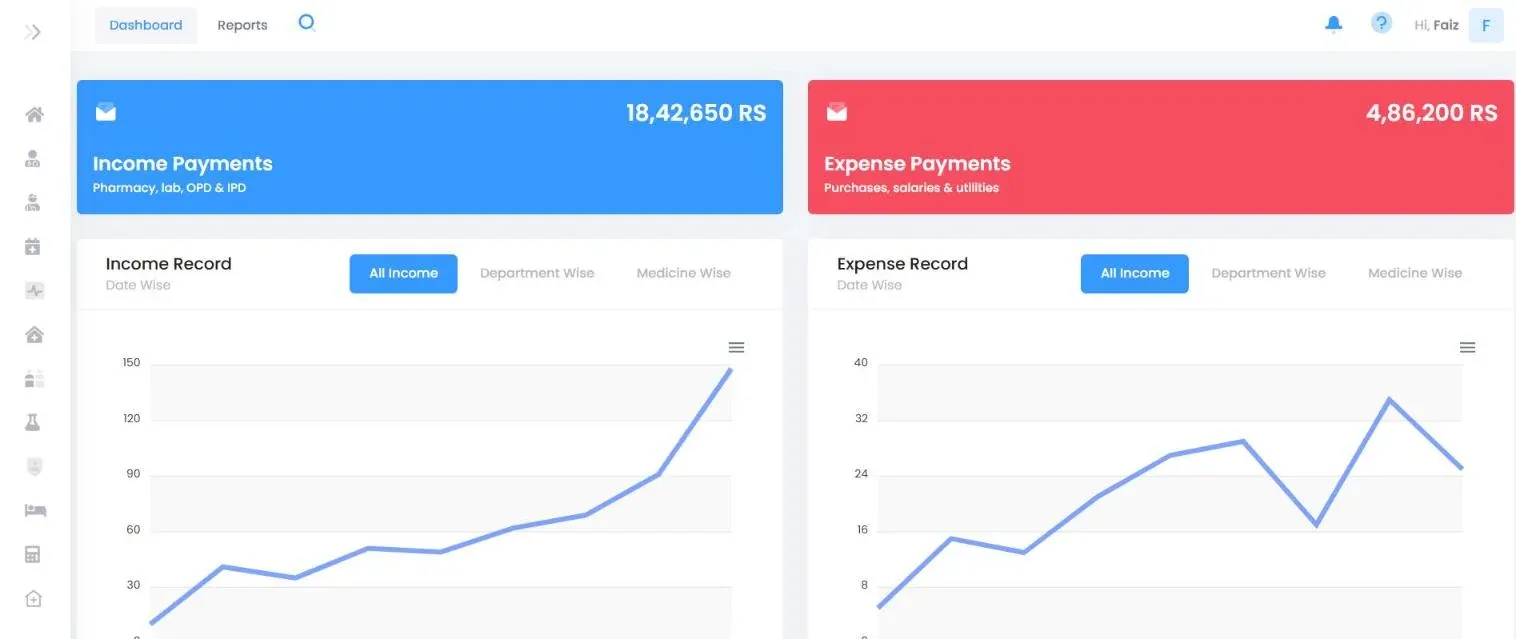
Task: Click 'Purchases, salaries & utilities' subtitle
Action: coord(911,188)
